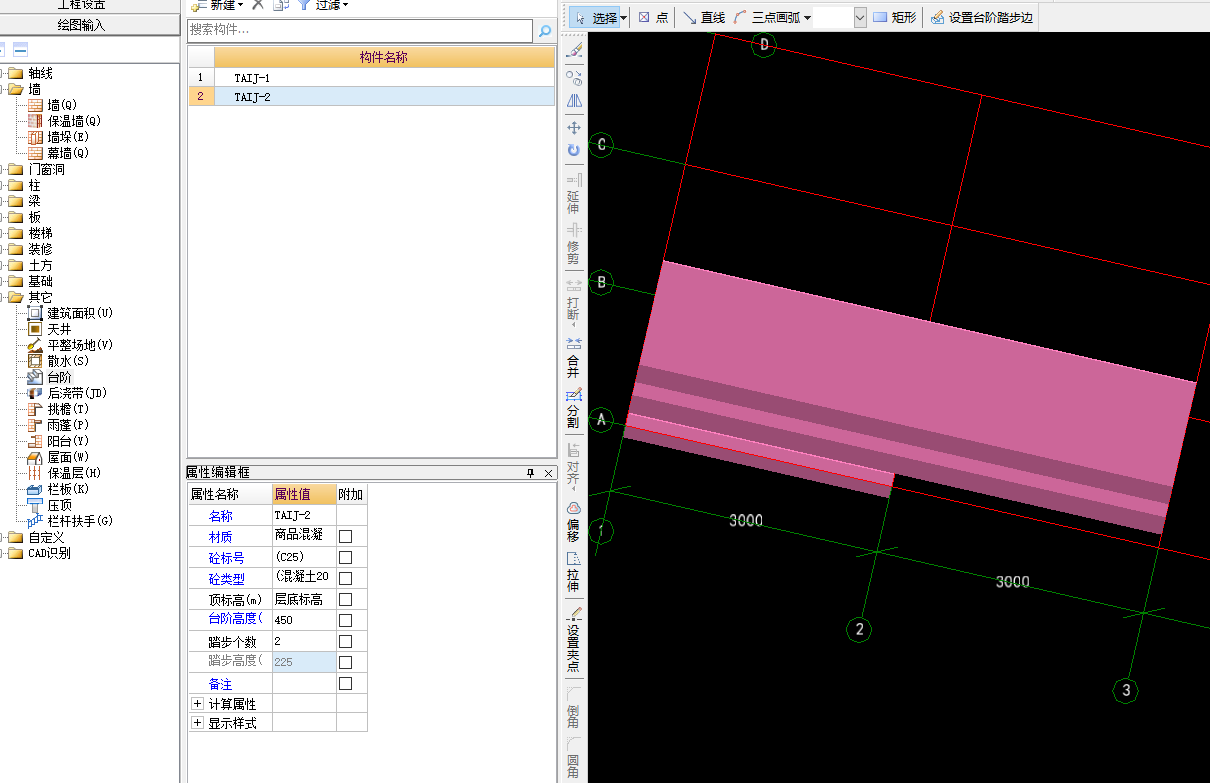This screenshot has width=1210, height=783.
Task: Click the search magnifier icon
Action: point(545,31)
